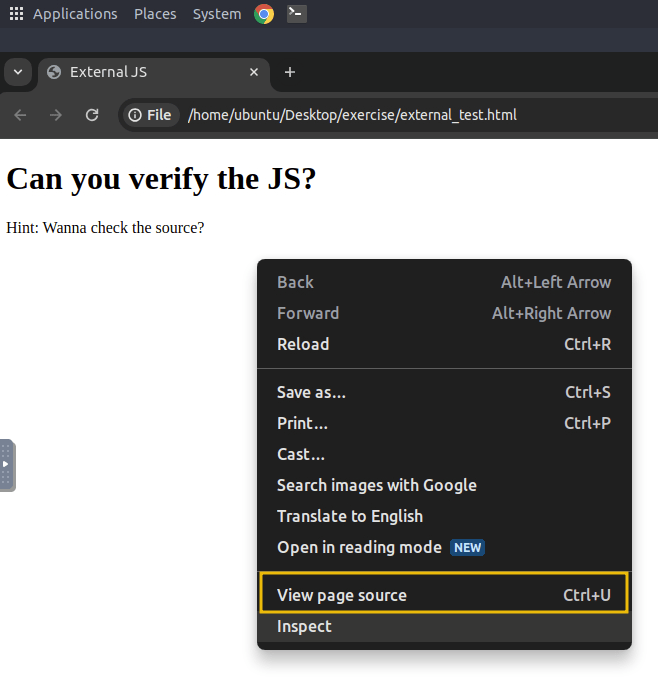Screen dimensions: 658x679
Task: Open the Places menu
Action: click(155, 14)
